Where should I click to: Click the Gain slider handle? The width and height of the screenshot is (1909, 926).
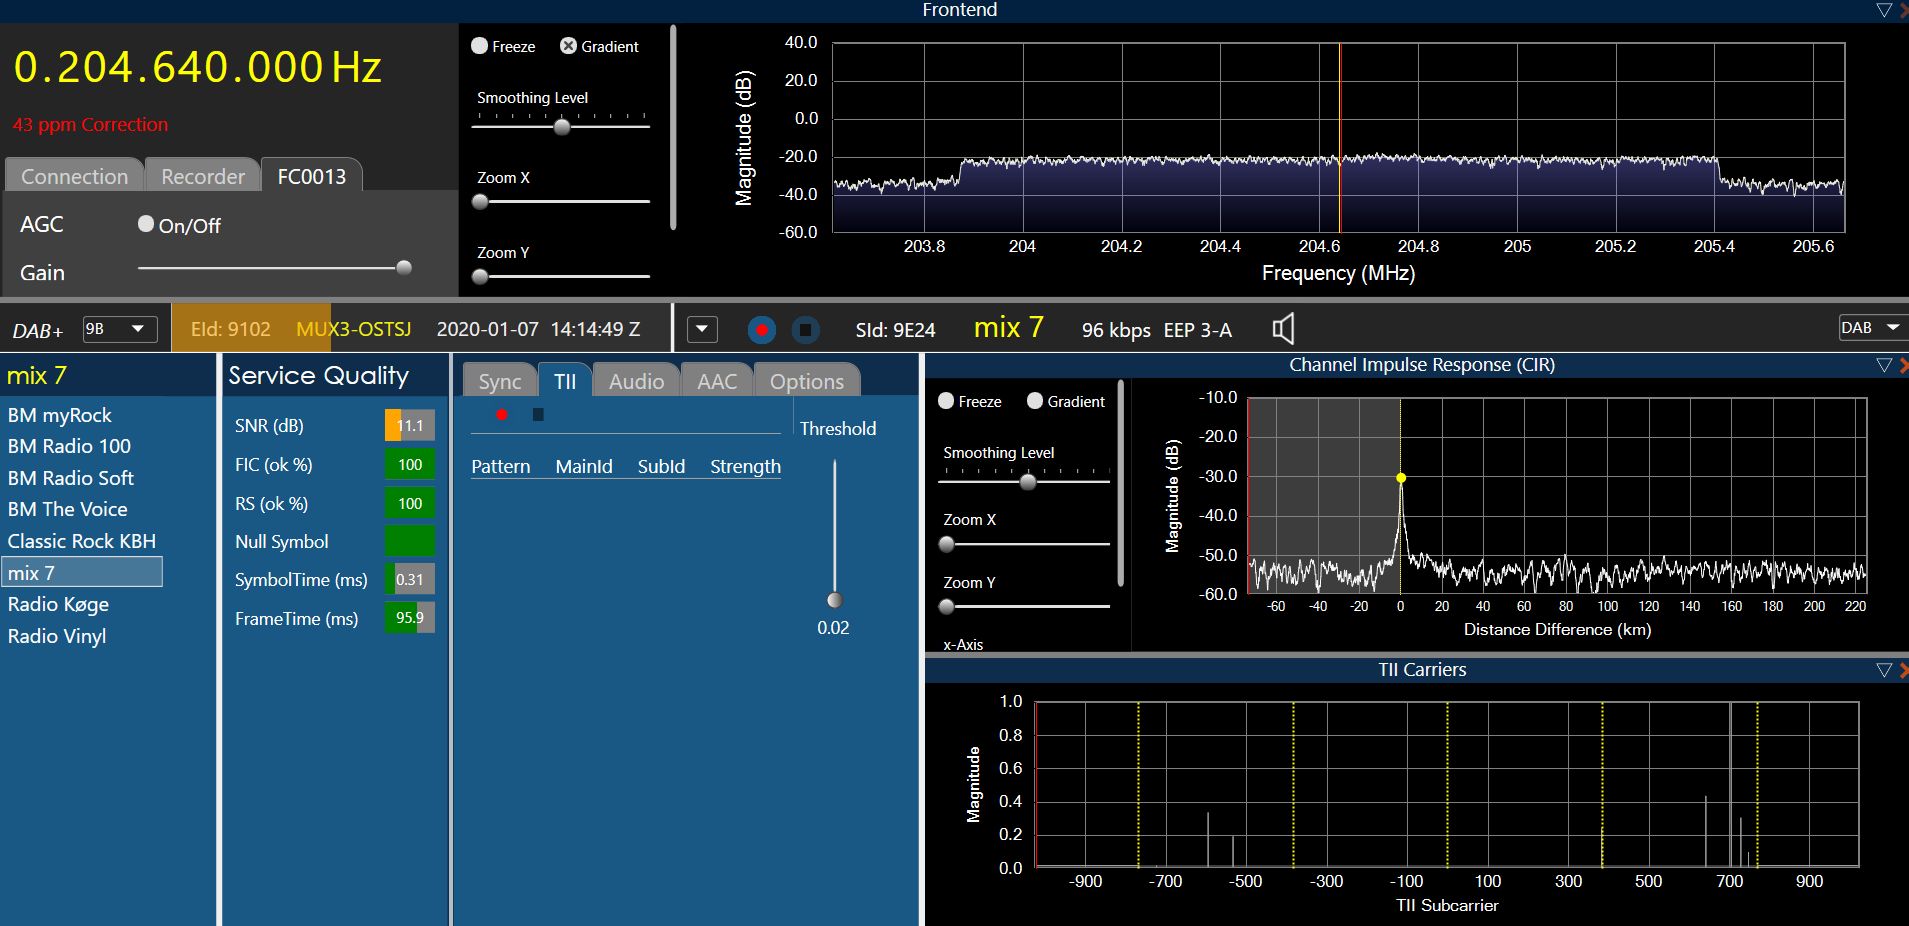point(404,267)
